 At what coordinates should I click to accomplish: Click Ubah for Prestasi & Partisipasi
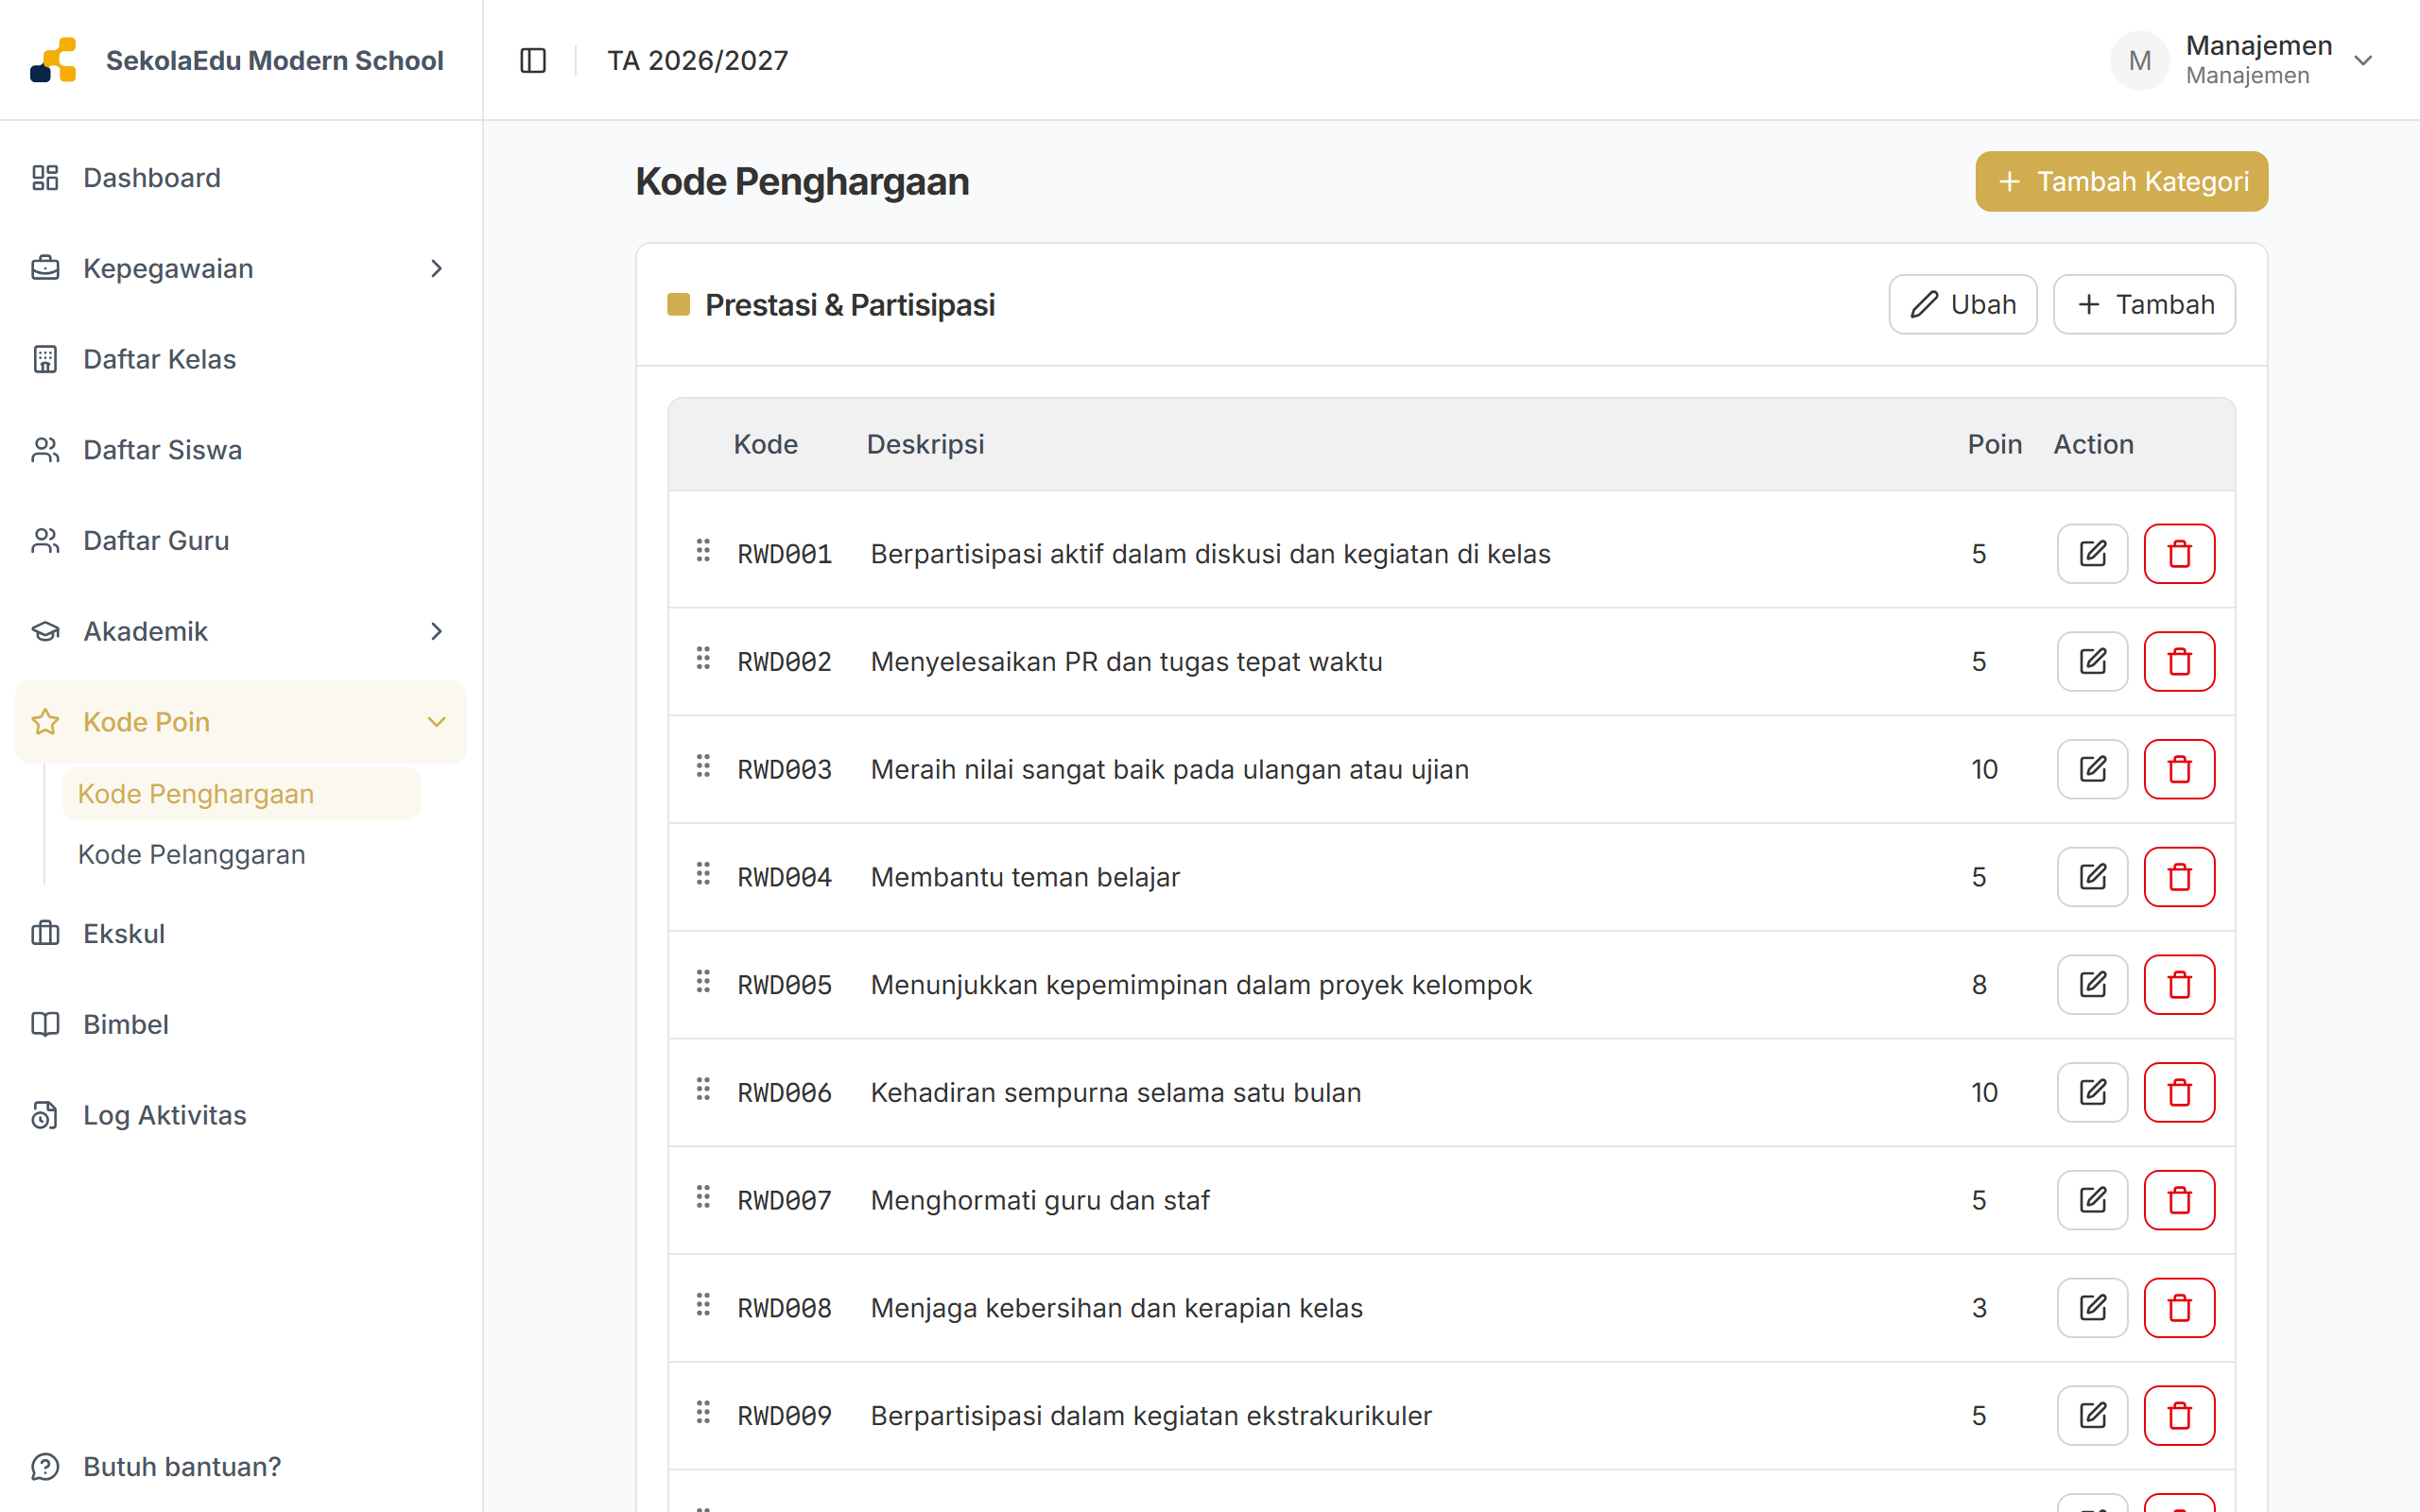coord(1962,304)
